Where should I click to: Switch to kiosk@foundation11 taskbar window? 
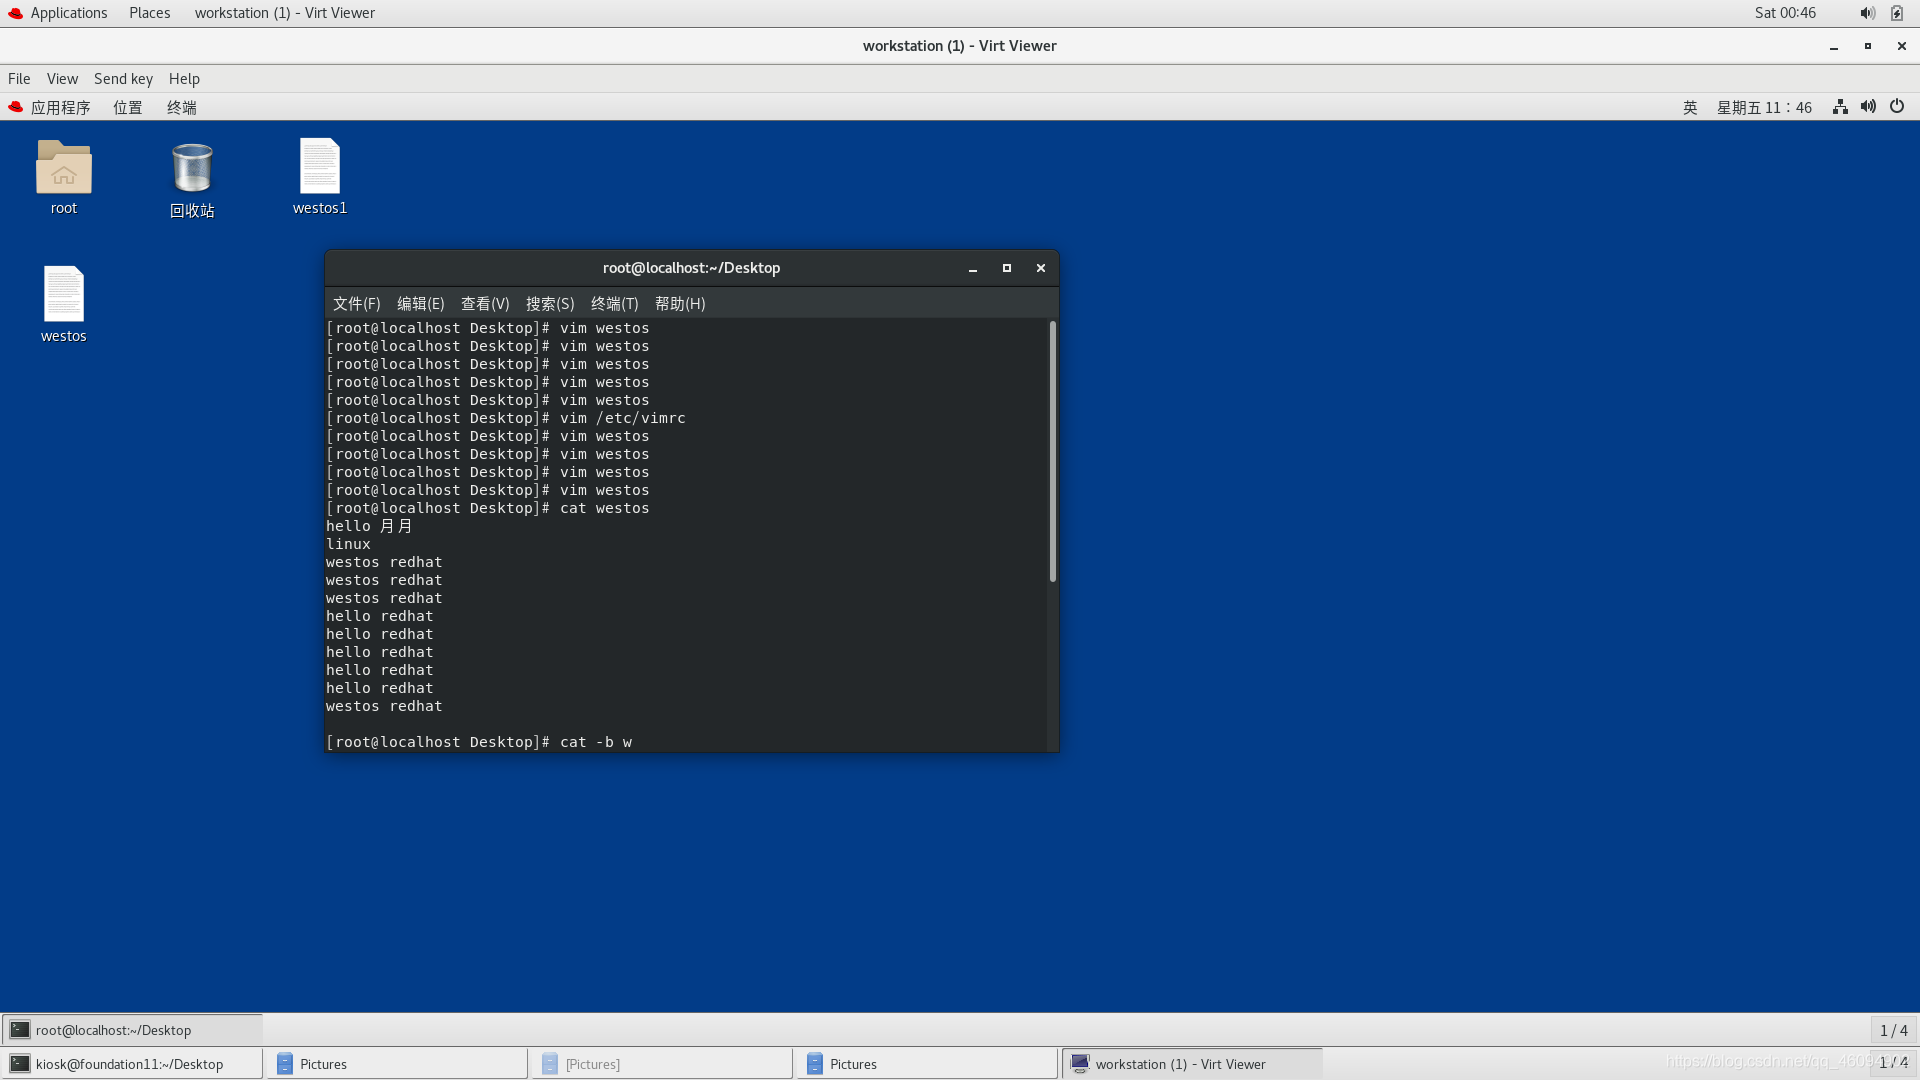pyautogui.click(x=131, y=1064)
